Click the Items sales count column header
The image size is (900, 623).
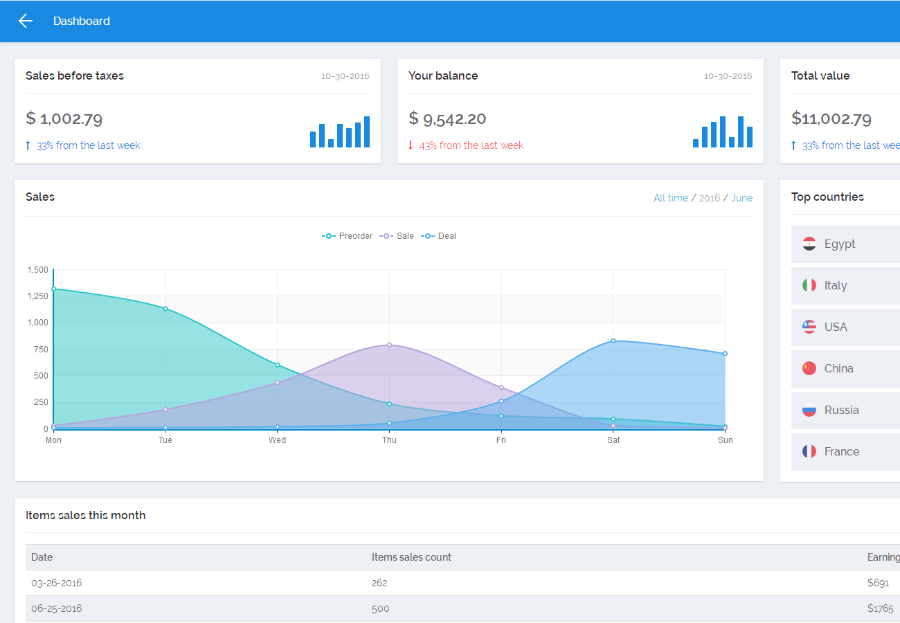[411, 557]
